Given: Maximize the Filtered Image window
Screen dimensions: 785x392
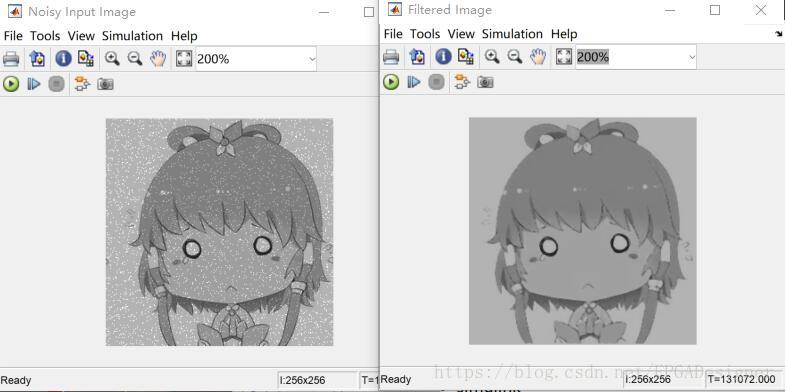Looking at the screenshot, I should pyautogui.click(x=715, y=10).
